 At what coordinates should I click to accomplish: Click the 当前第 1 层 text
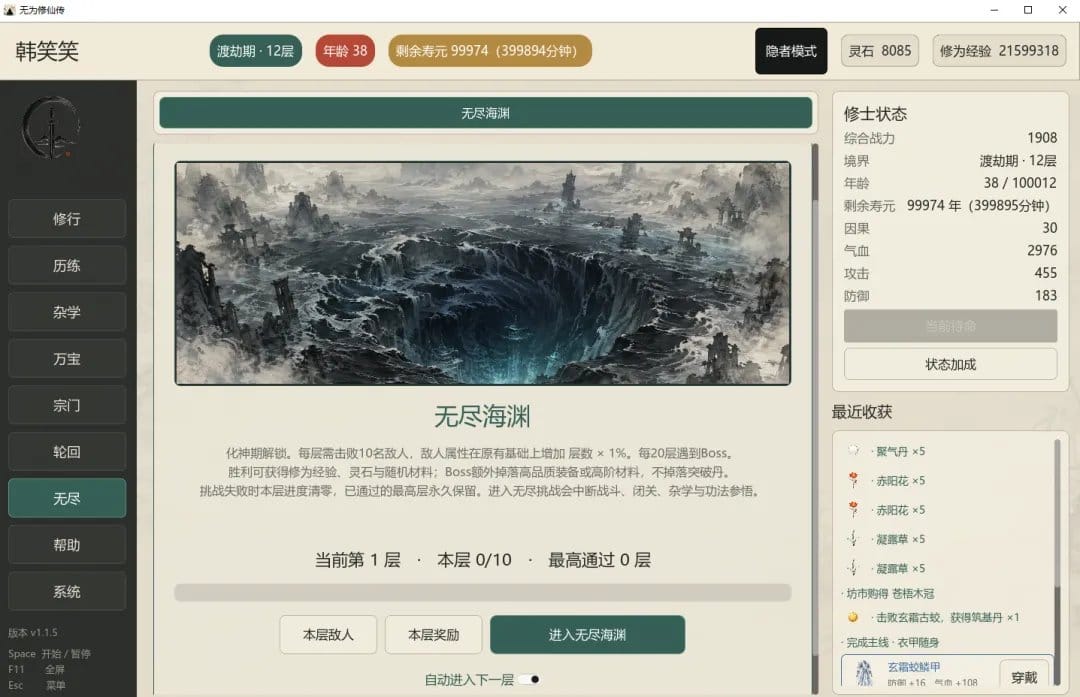[x=357, y=560]
